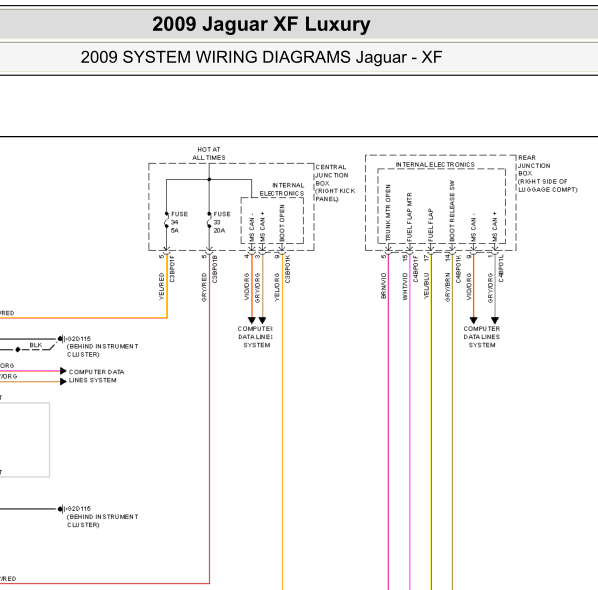Viewport: 598px width, 590px height.
Task: Click "COMPUTER DATA LINES SYSTEM" next to left-pointing wires
Action: tap(96, 376)
